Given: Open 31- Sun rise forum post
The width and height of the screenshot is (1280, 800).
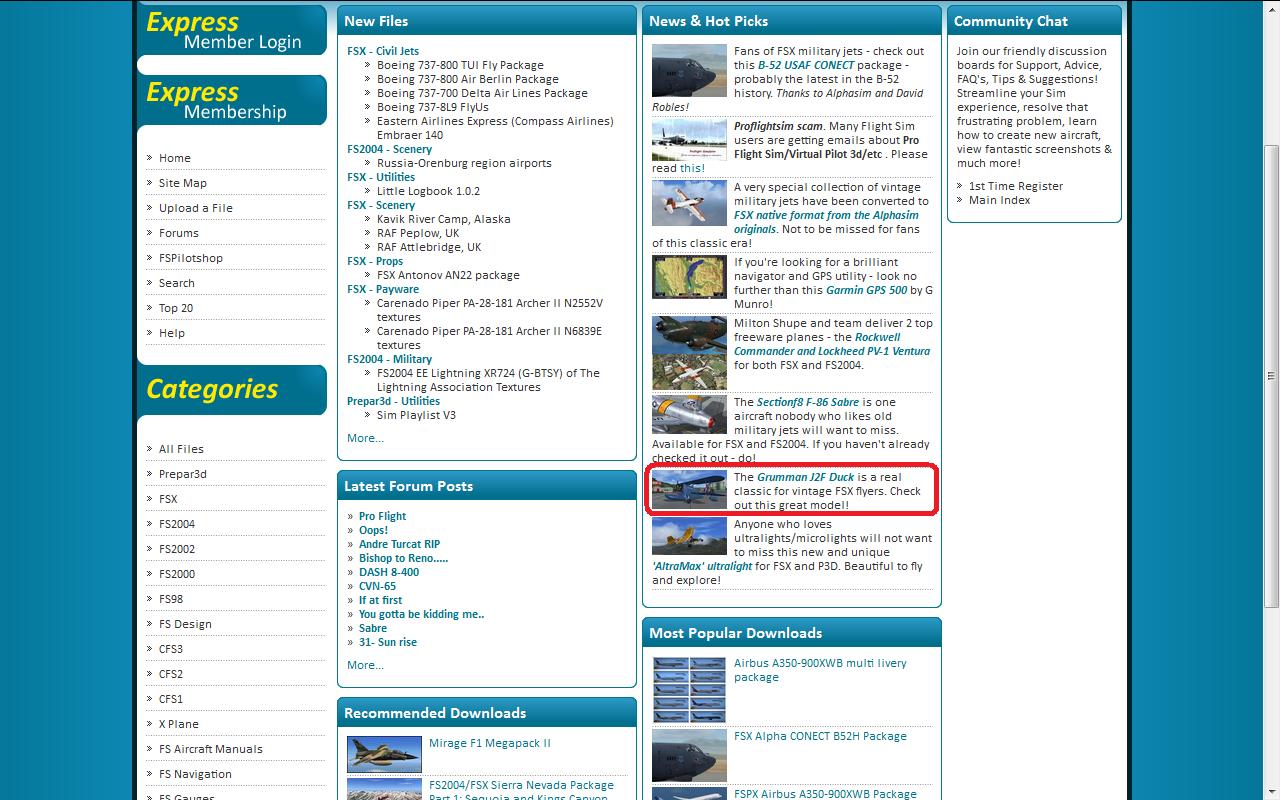Looking at the screenshot, I should 388,643.
